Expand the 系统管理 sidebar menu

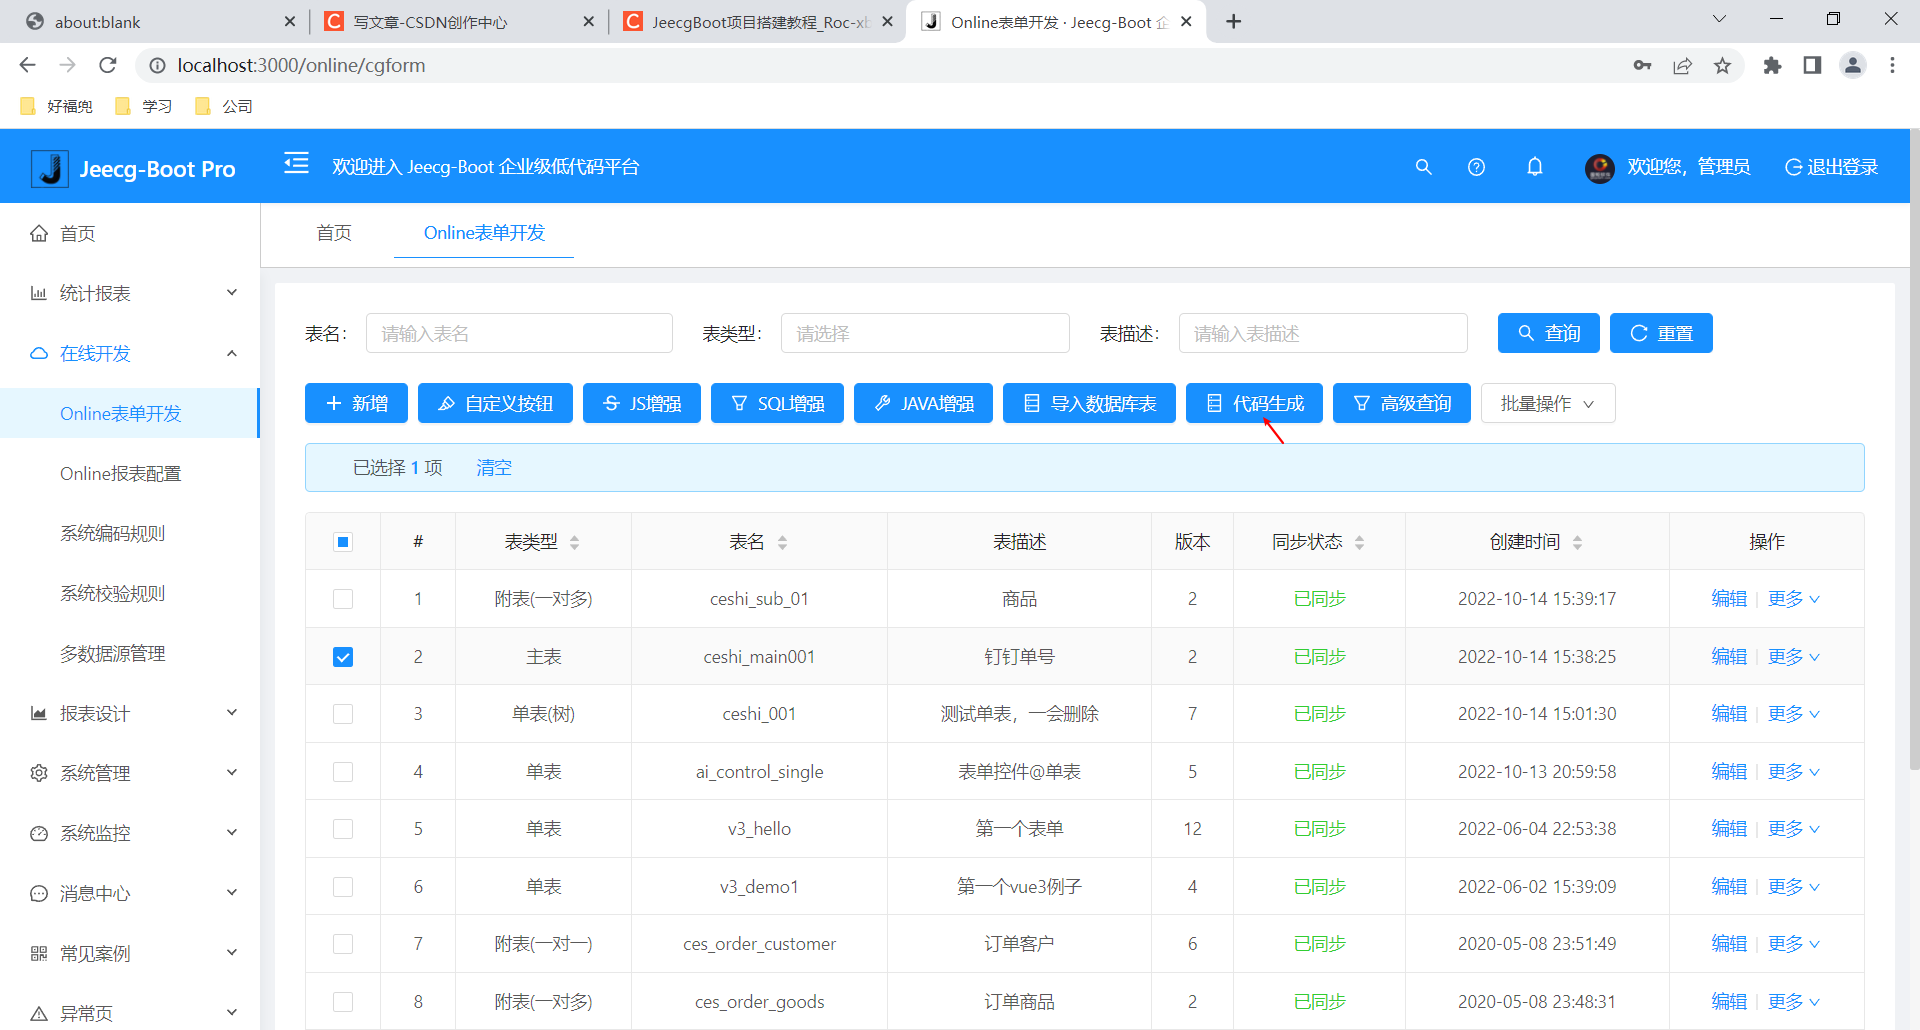pyautogui.click(x=130, y=773)
